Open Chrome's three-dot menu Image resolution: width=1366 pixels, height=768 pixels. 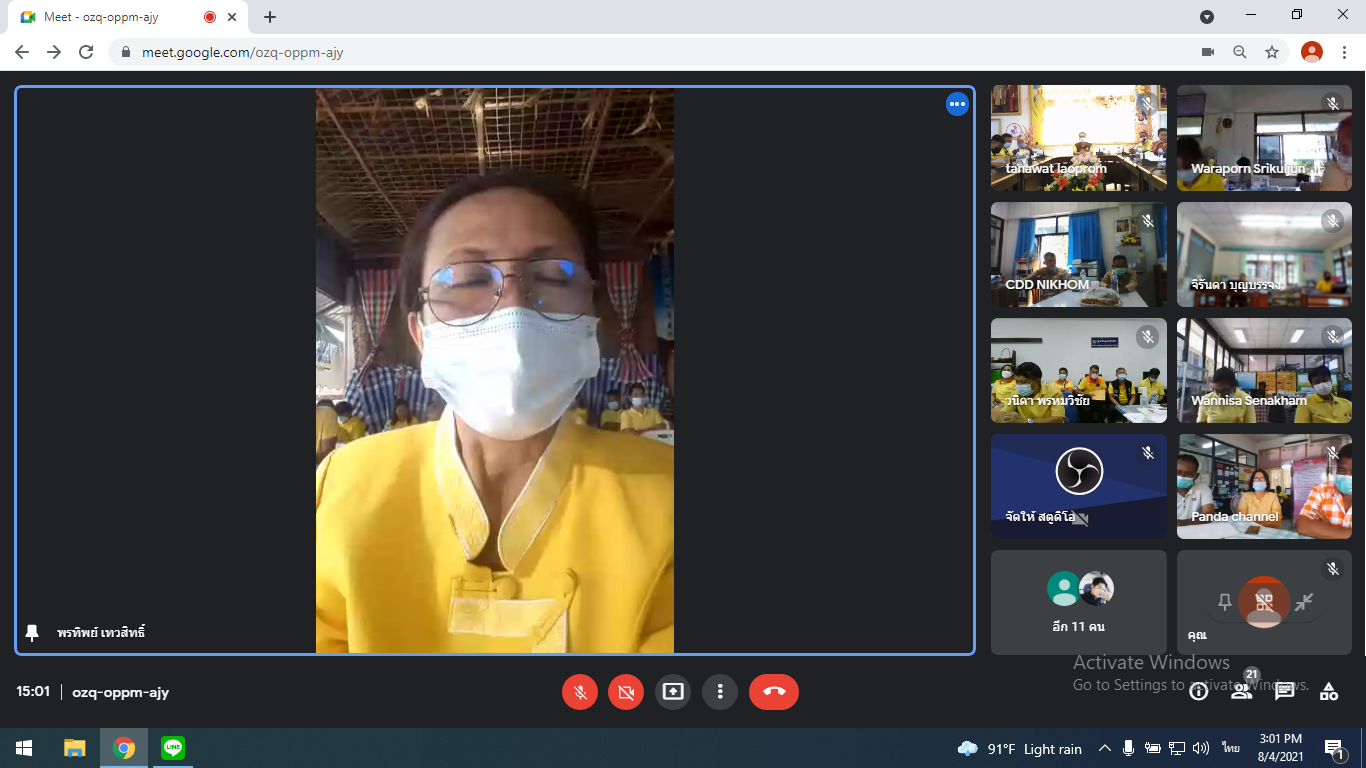1344,52
